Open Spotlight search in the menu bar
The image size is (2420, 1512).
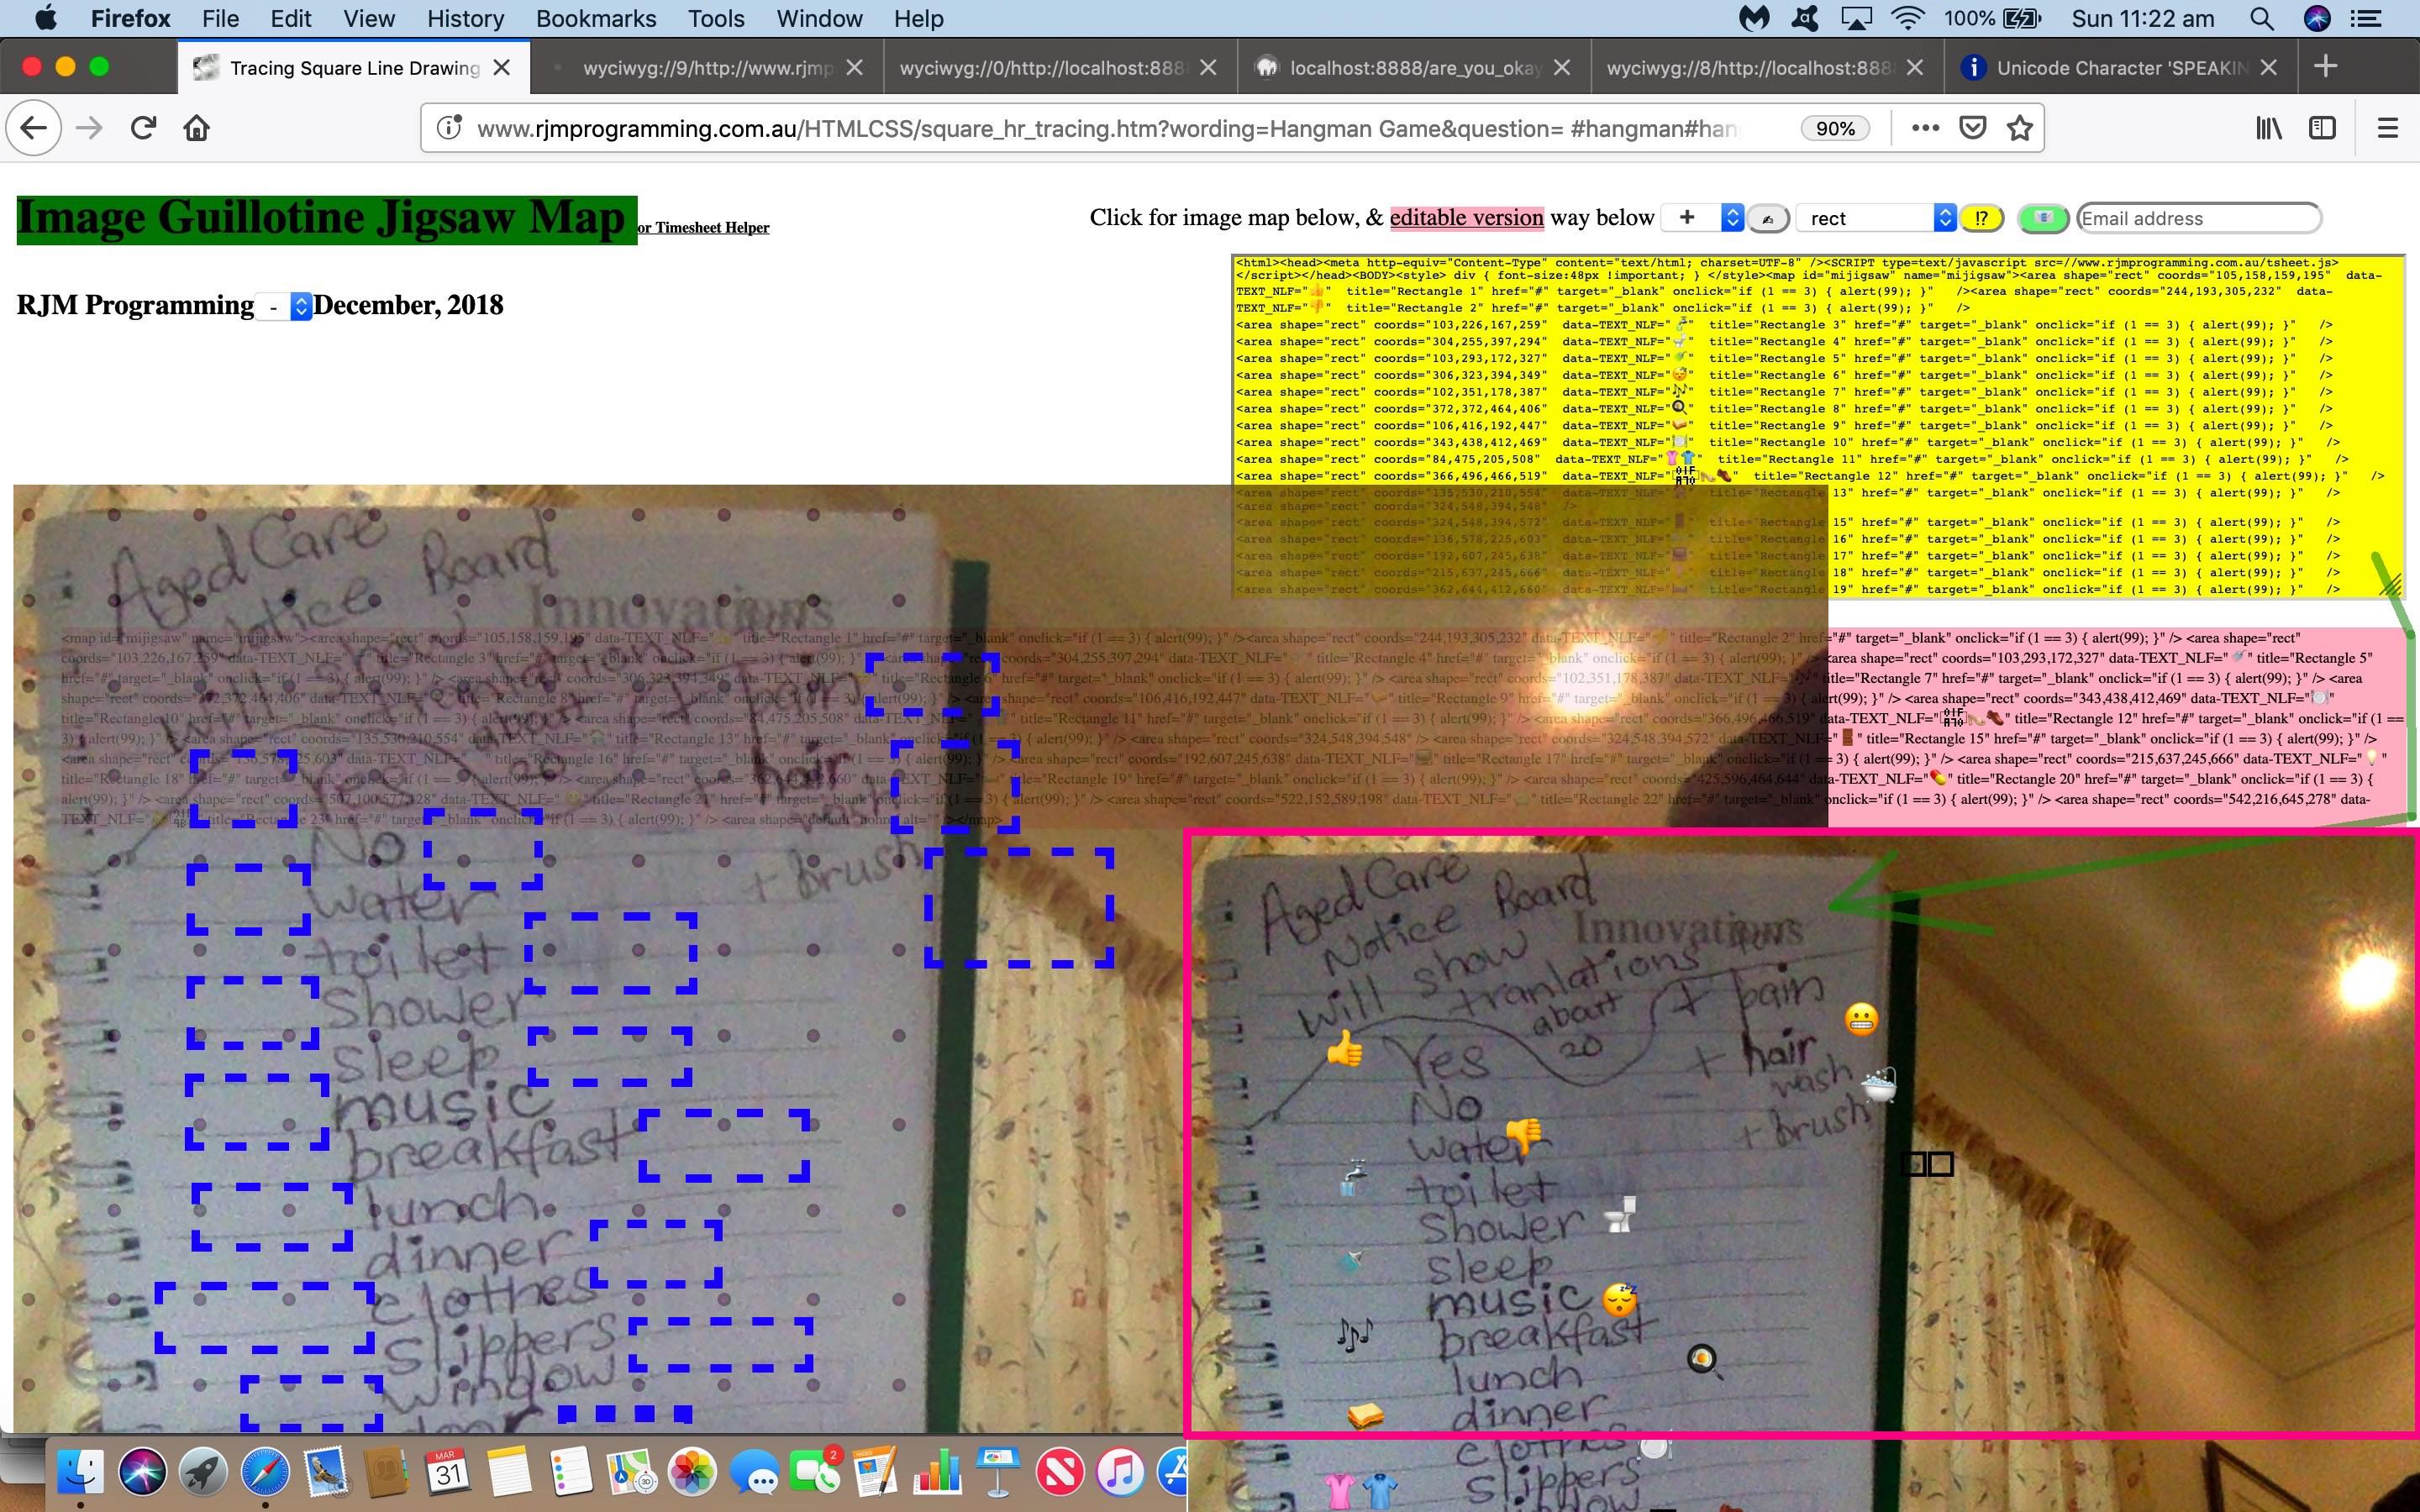[x=2262, y=18]
